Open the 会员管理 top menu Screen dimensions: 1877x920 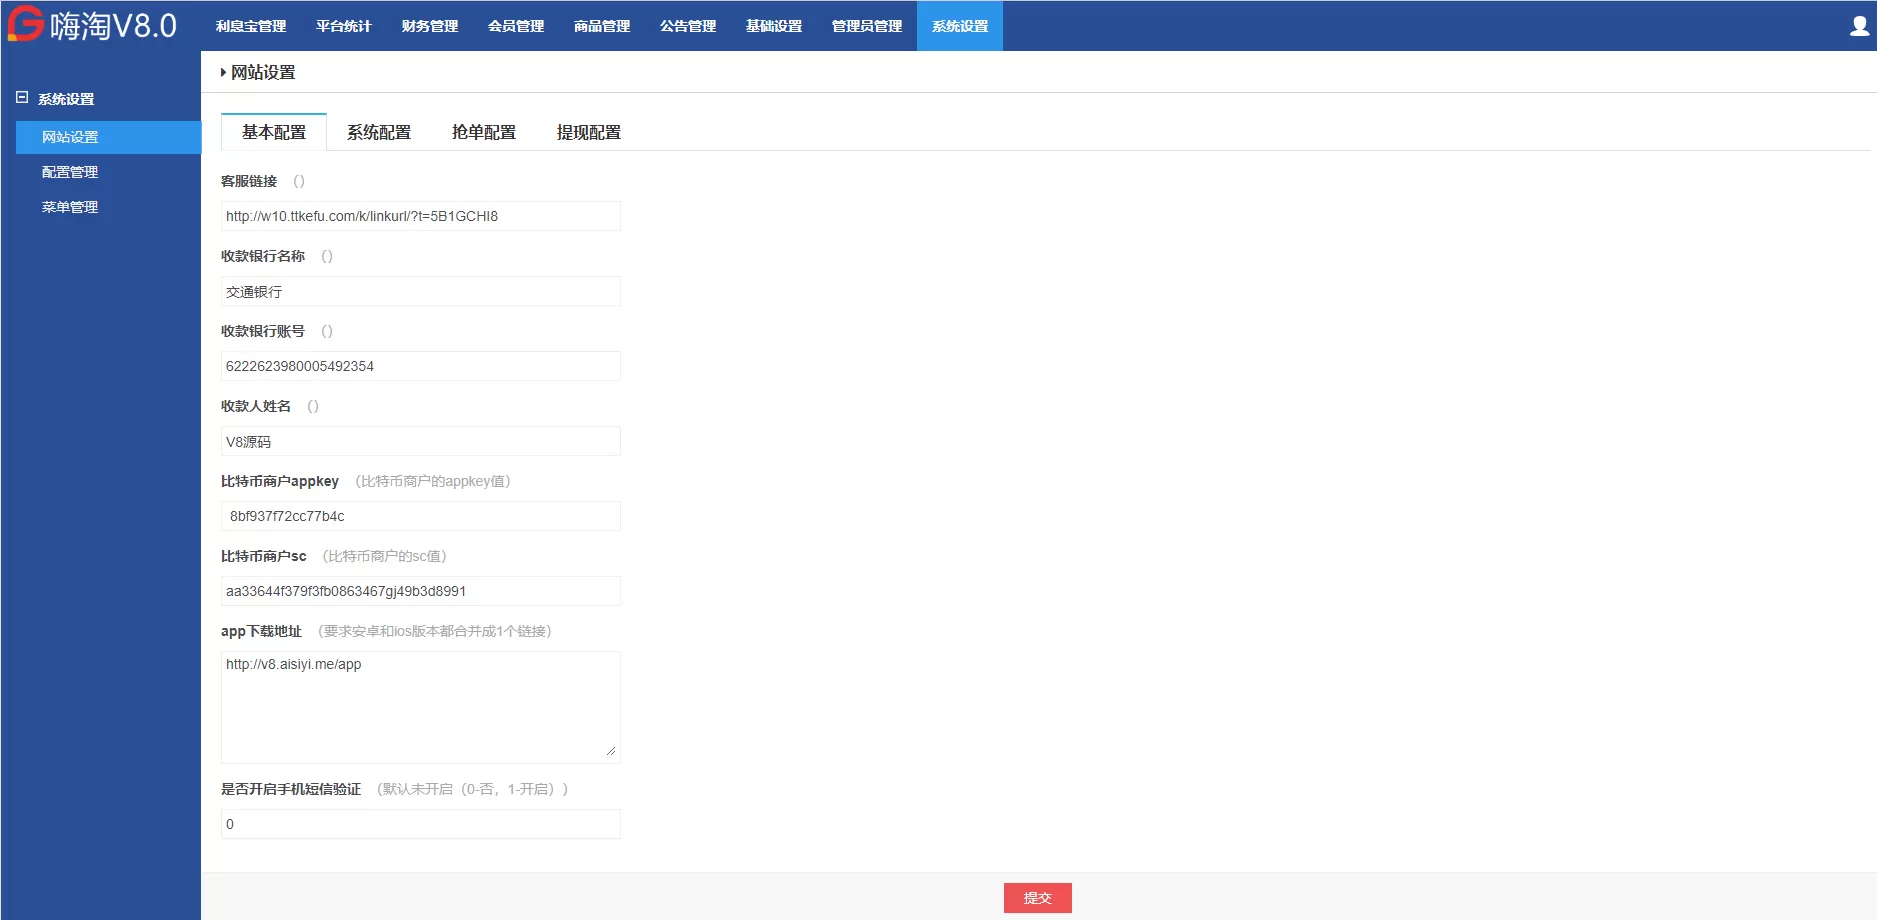tap(516, 26)
